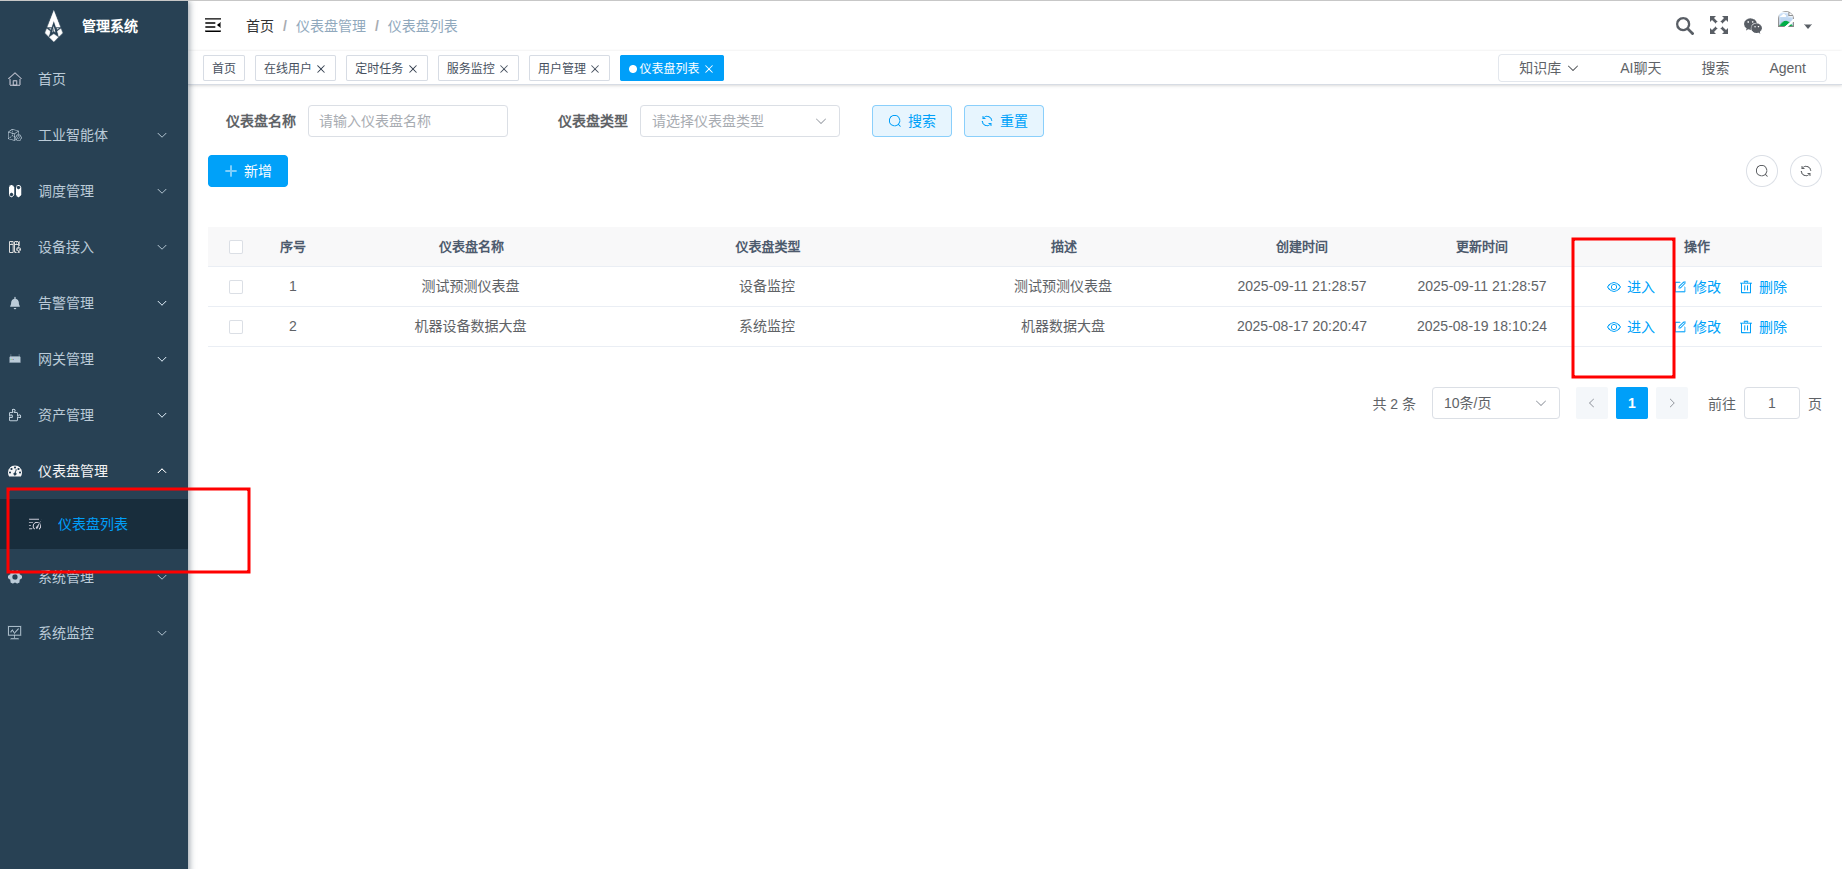The height and width of the screenshot is (869, 1842).
Task: Click the 新增 button
Action: 248,171
